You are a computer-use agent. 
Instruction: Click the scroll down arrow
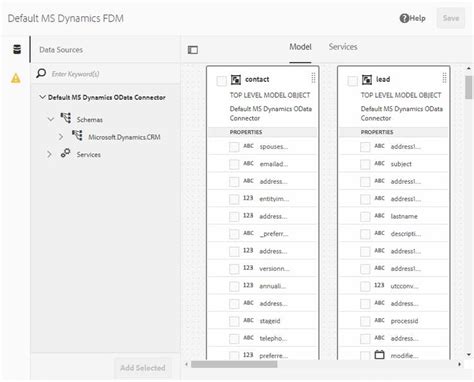pos(469,355)
